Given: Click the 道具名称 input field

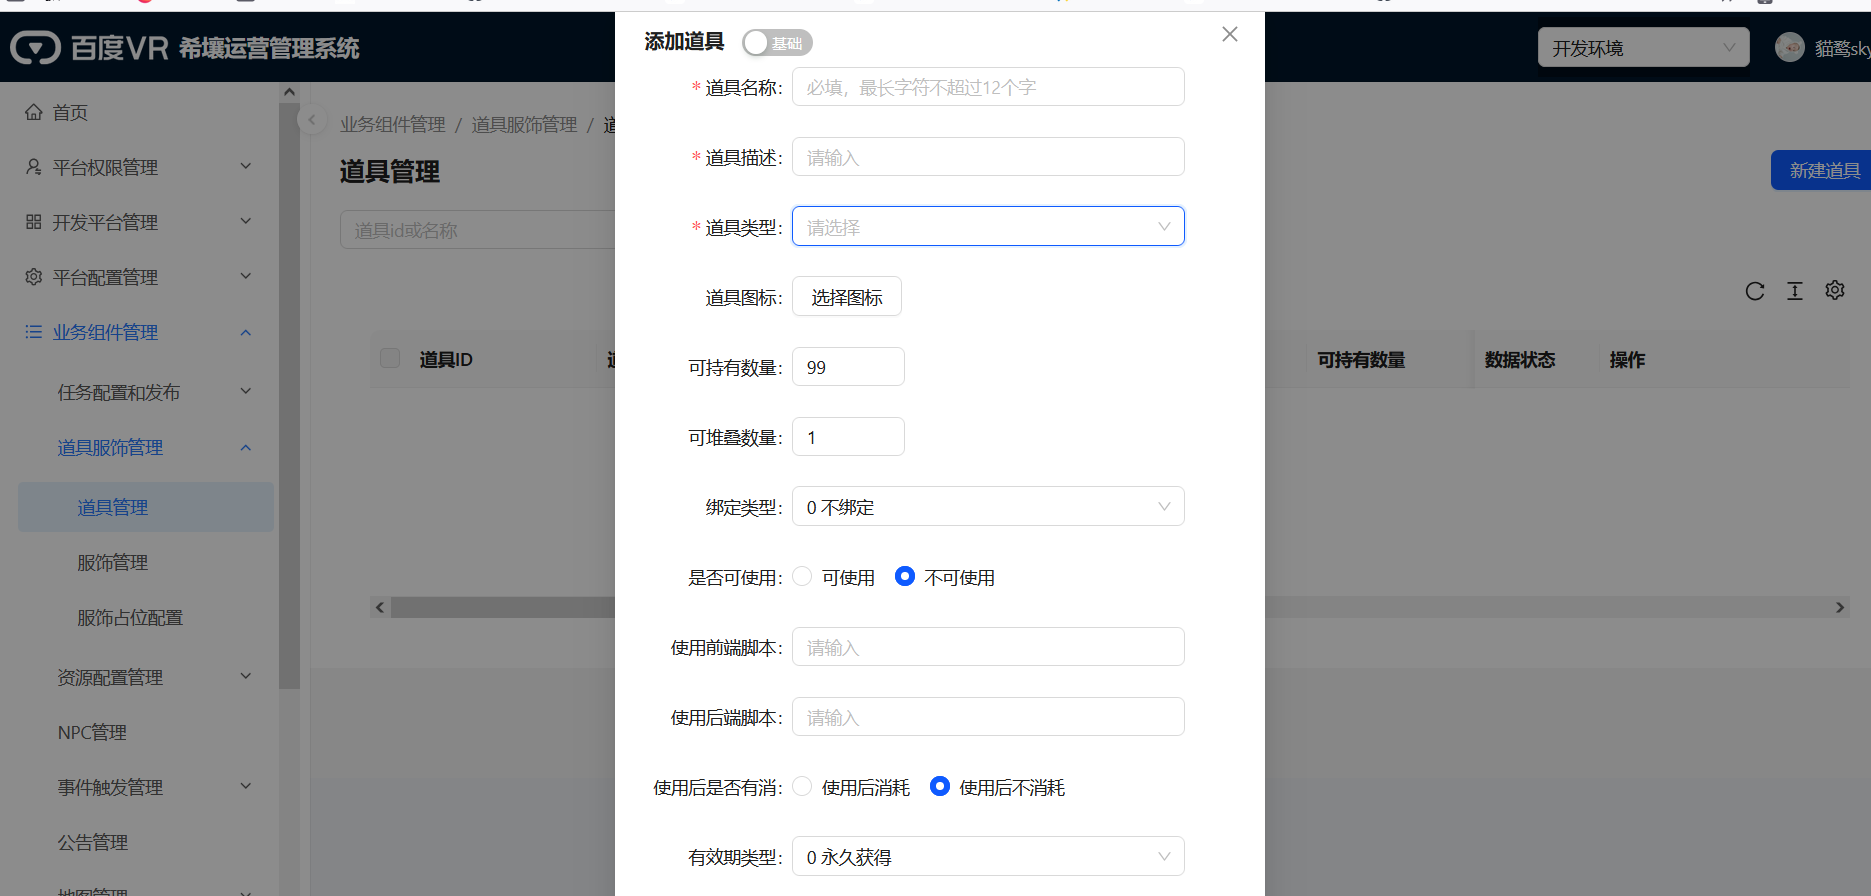Looking at the screenshot, I should pos(987,87).
